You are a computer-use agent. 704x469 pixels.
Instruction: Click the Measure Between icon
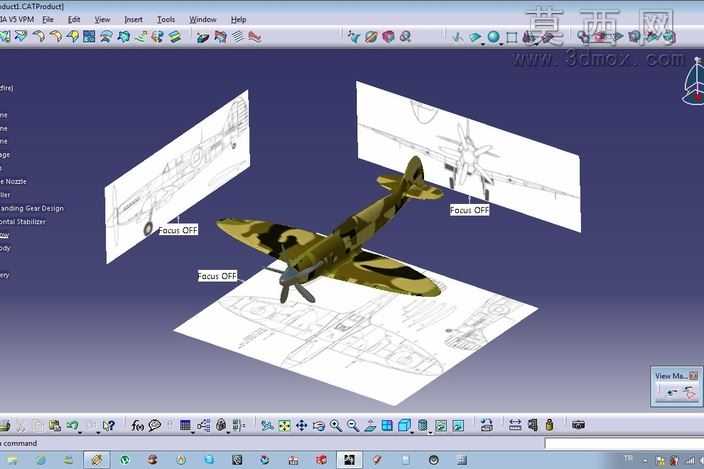(515, 425)
